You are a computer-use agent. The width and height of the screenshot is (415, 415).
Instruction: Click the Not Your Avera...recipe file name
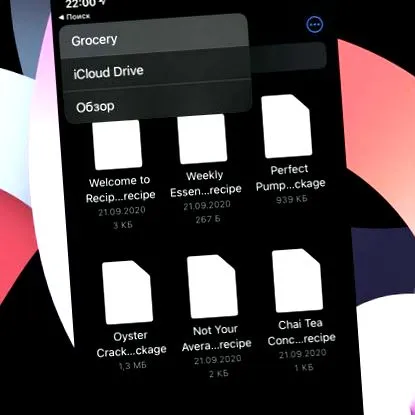coord(216,338)
